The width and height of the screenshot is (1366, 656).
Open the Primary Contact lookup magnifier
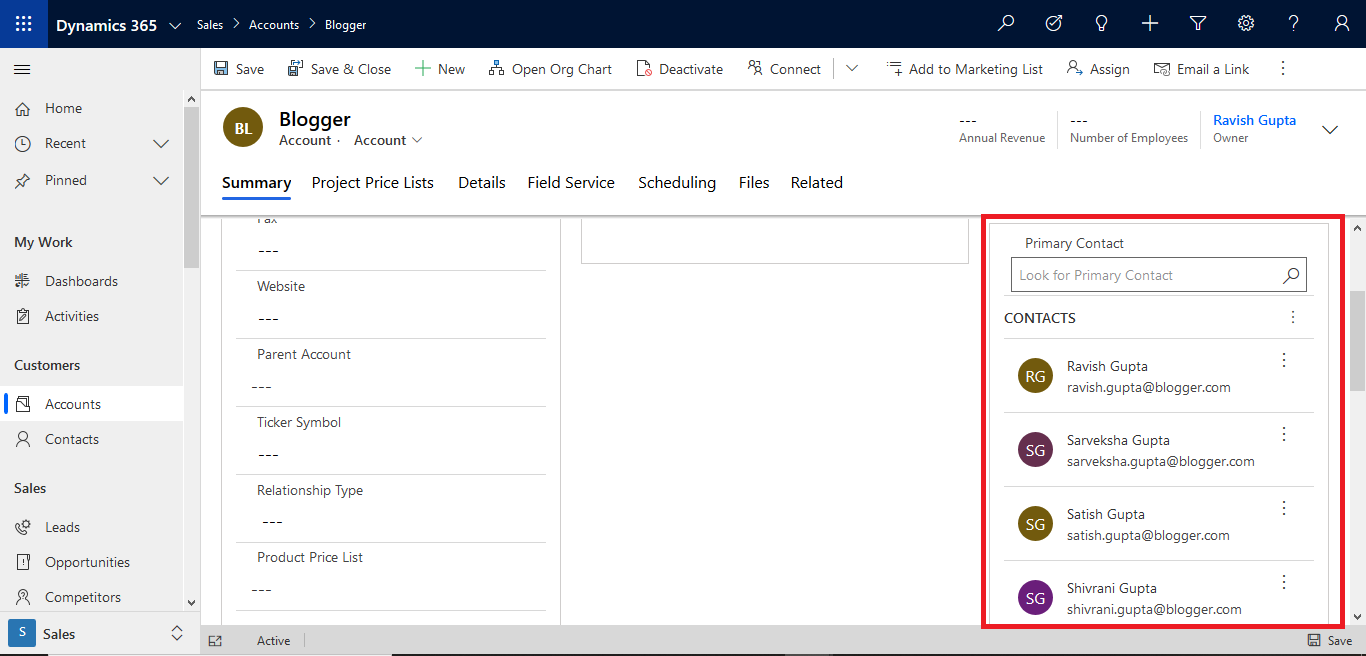point(1290,275)
